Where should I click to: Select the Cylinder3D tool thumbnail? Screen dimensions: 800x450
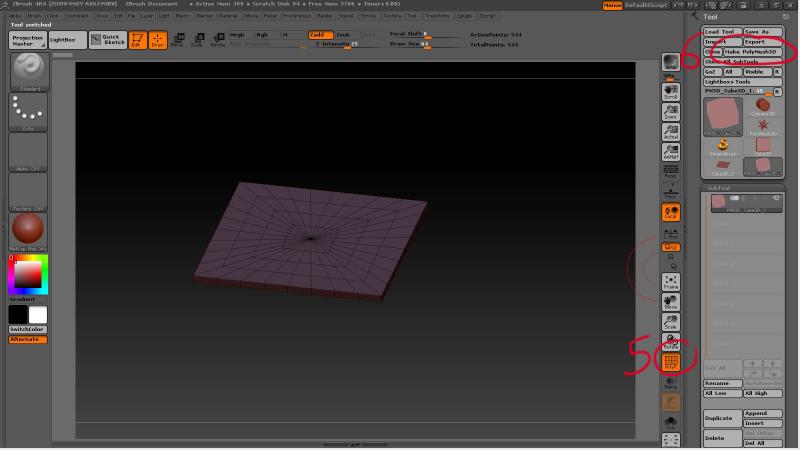click(x=763, y=107)
